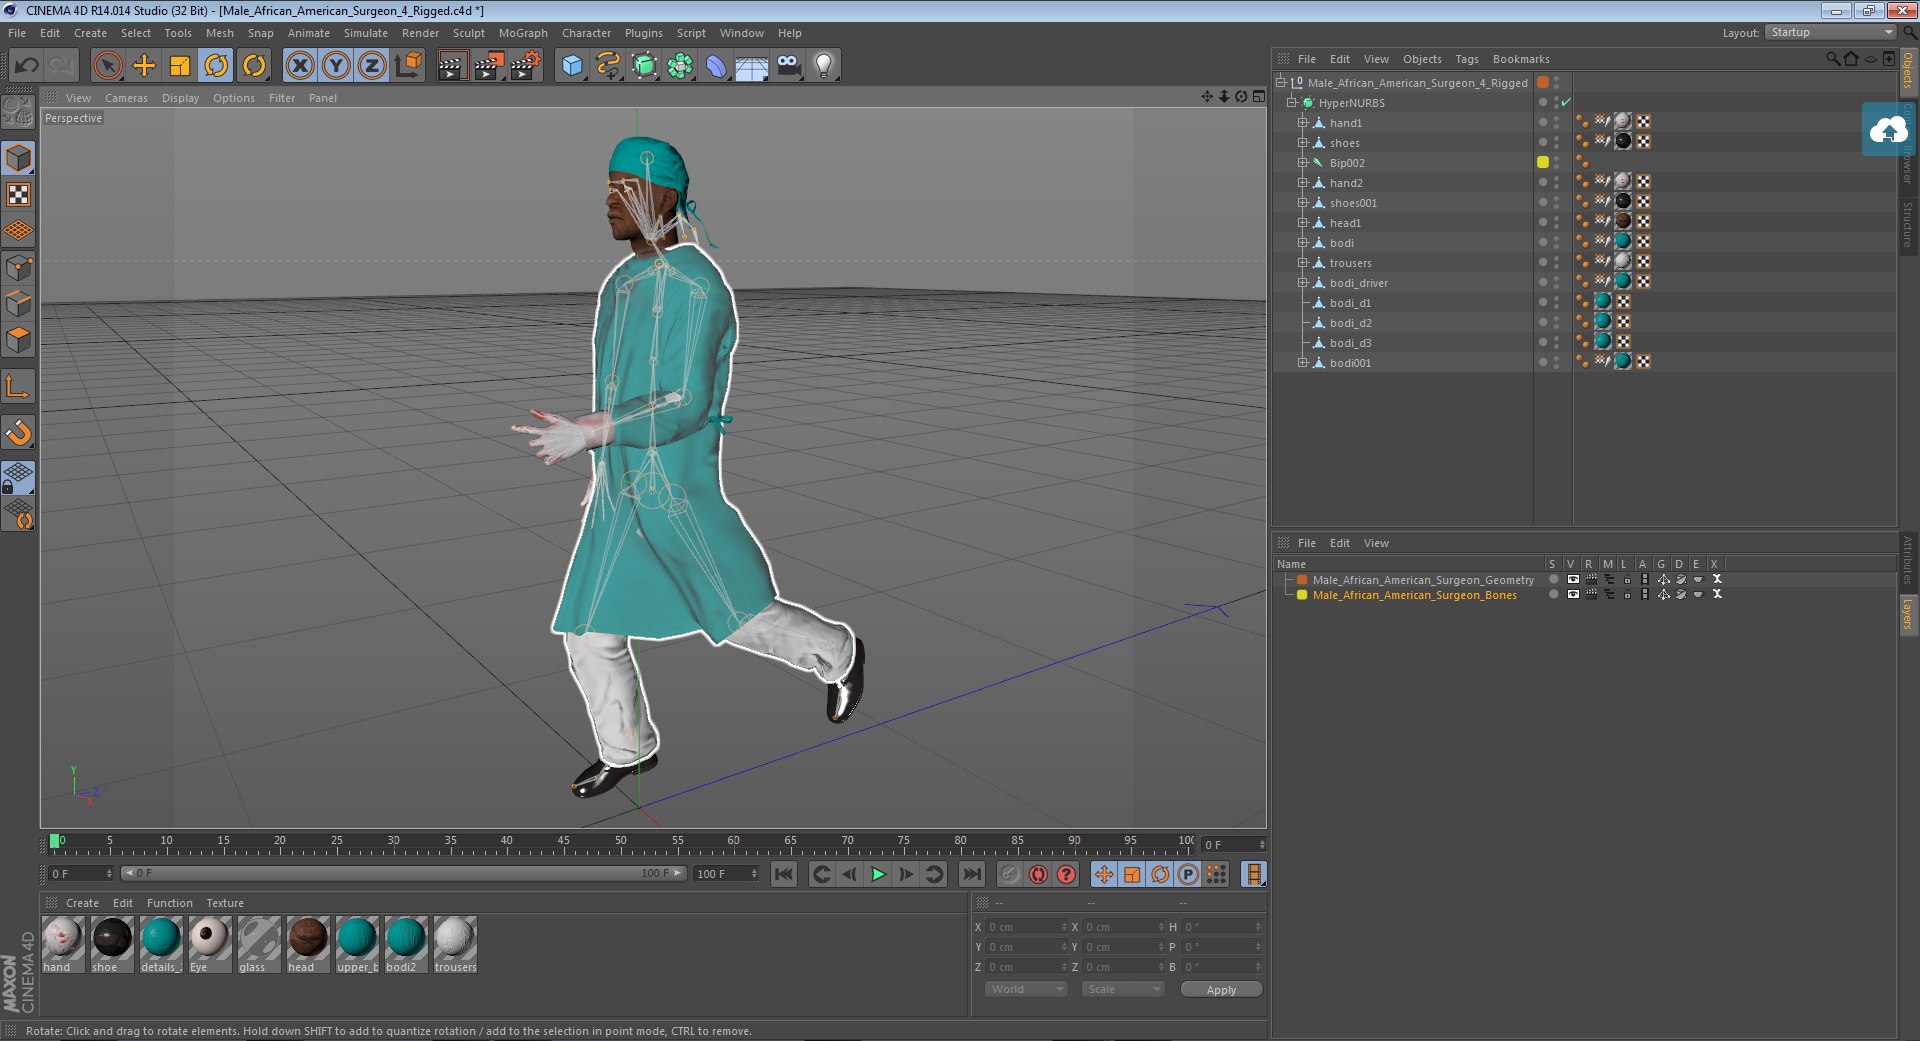Record active objects keyframe
Screen dimensions: 1920x1041
click(1010, 875)
